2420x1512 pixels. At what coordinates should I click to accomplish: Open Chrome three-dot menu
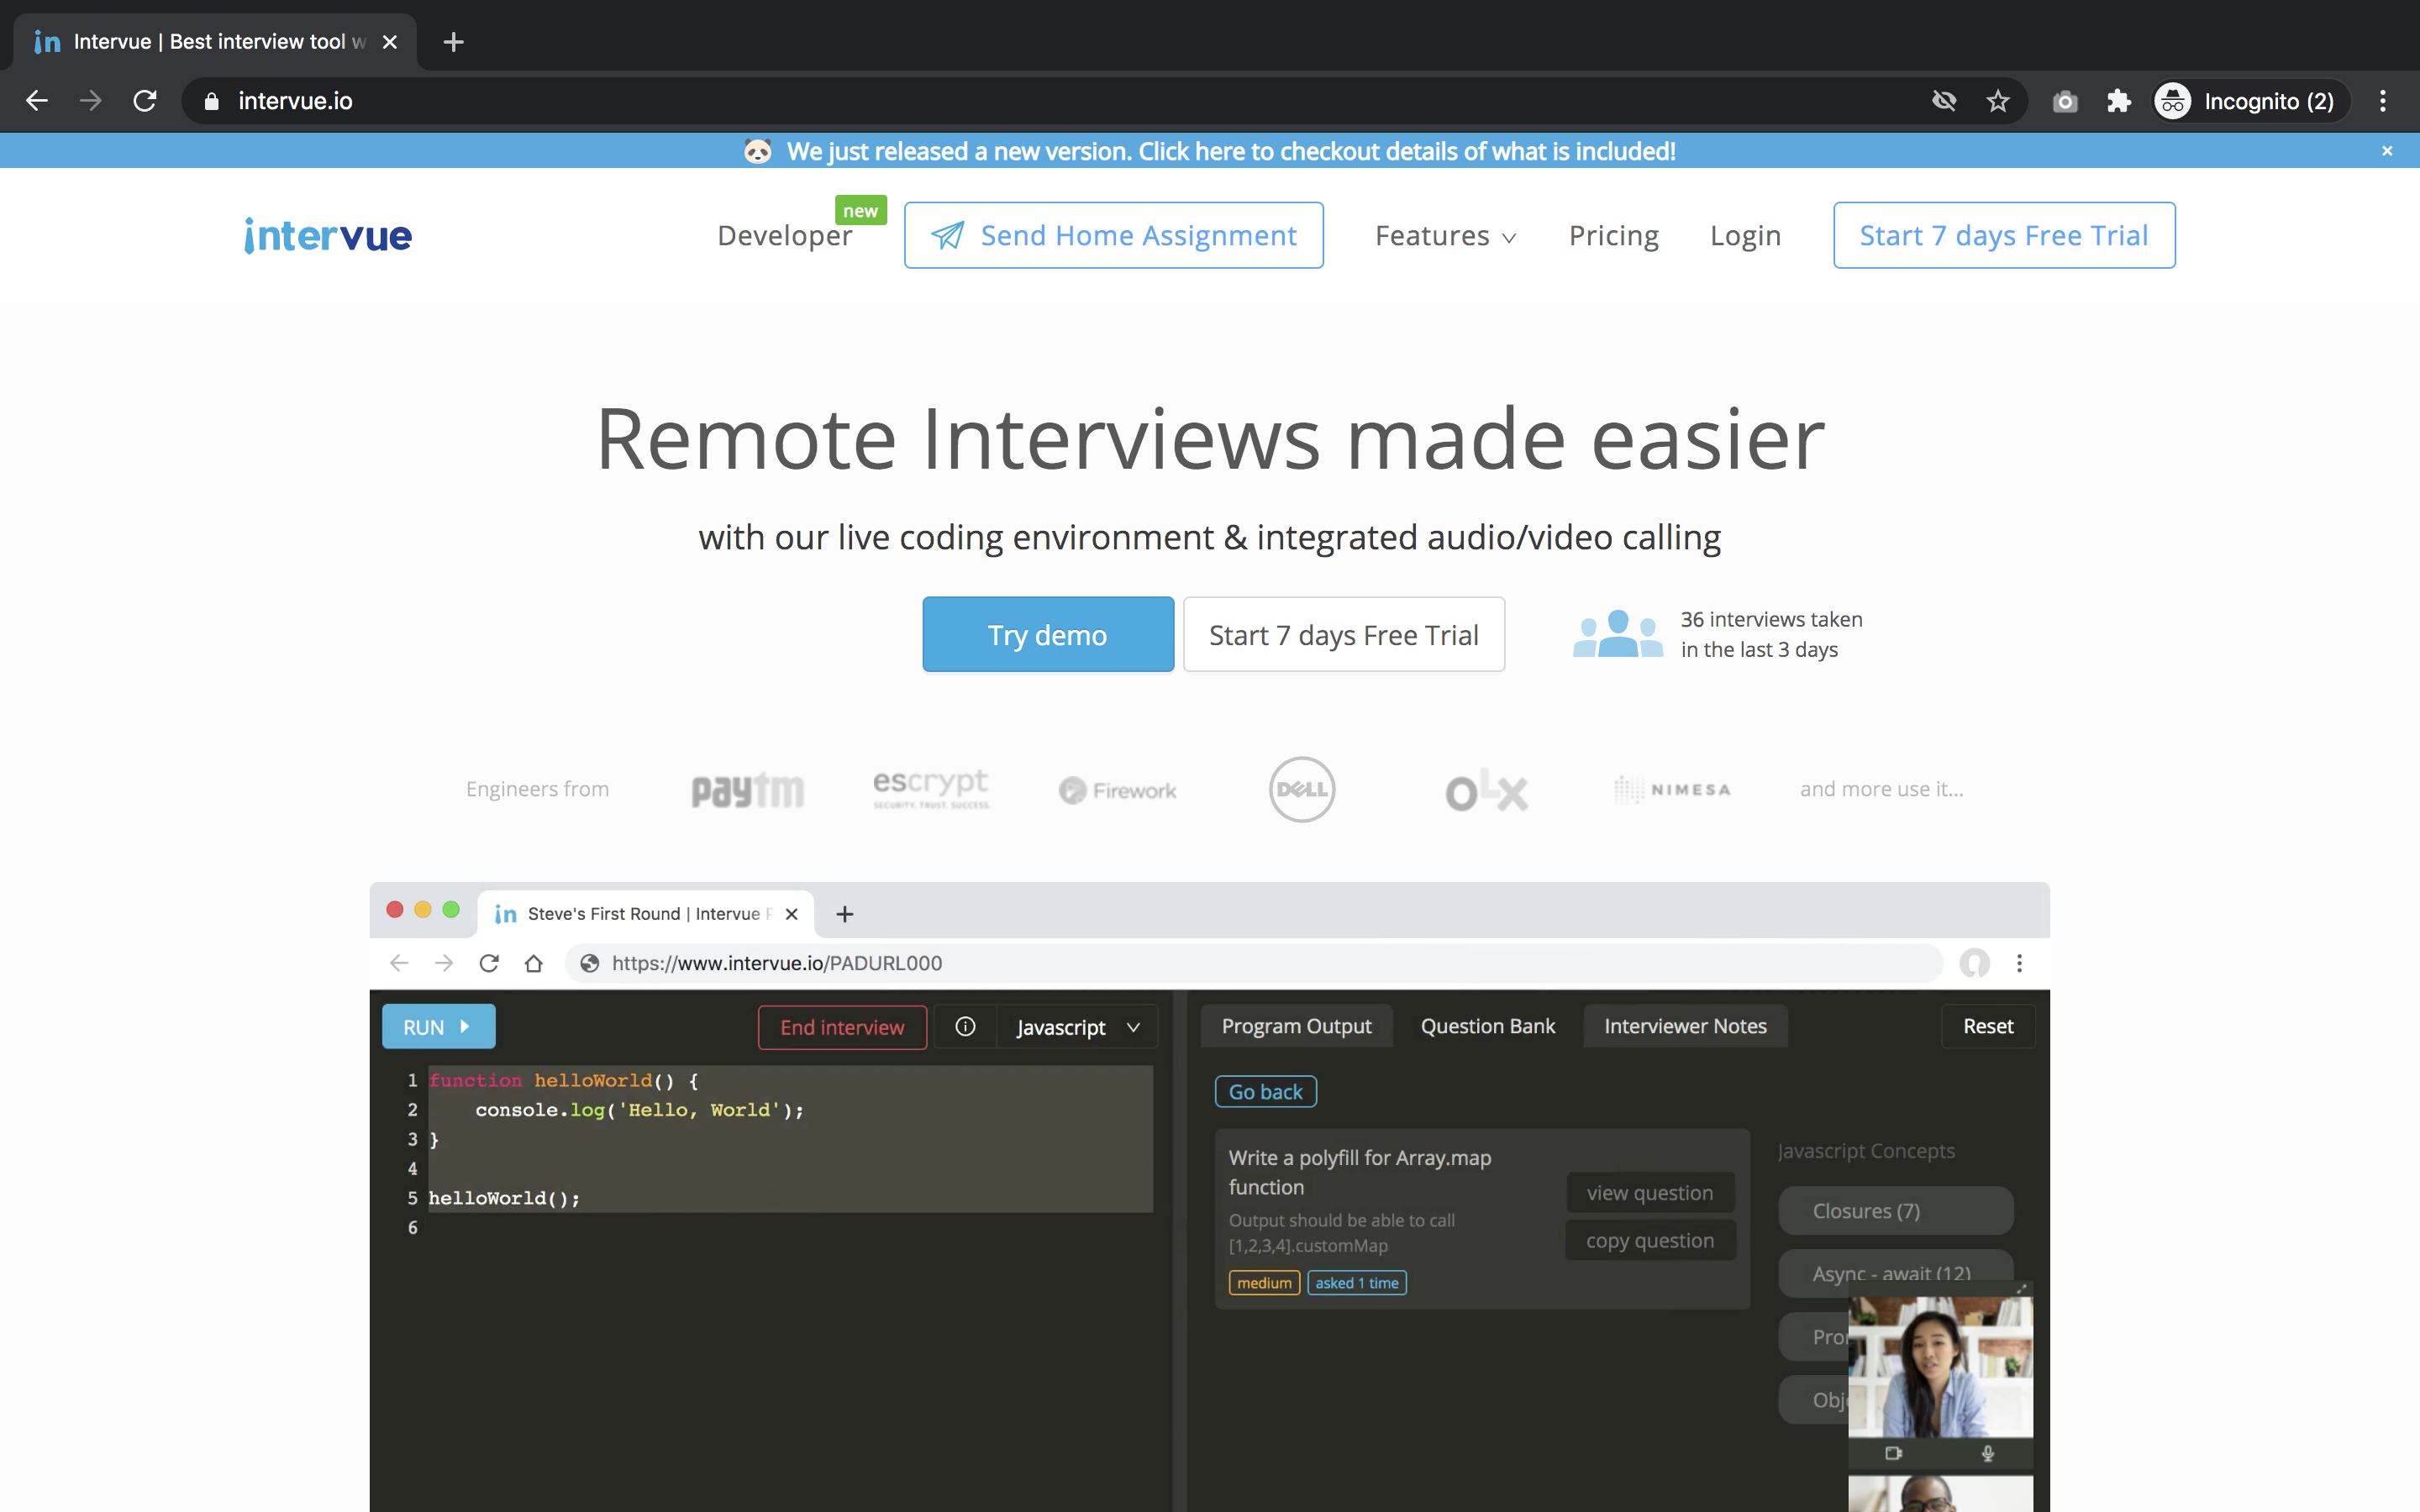click(x=2382, y=101)
